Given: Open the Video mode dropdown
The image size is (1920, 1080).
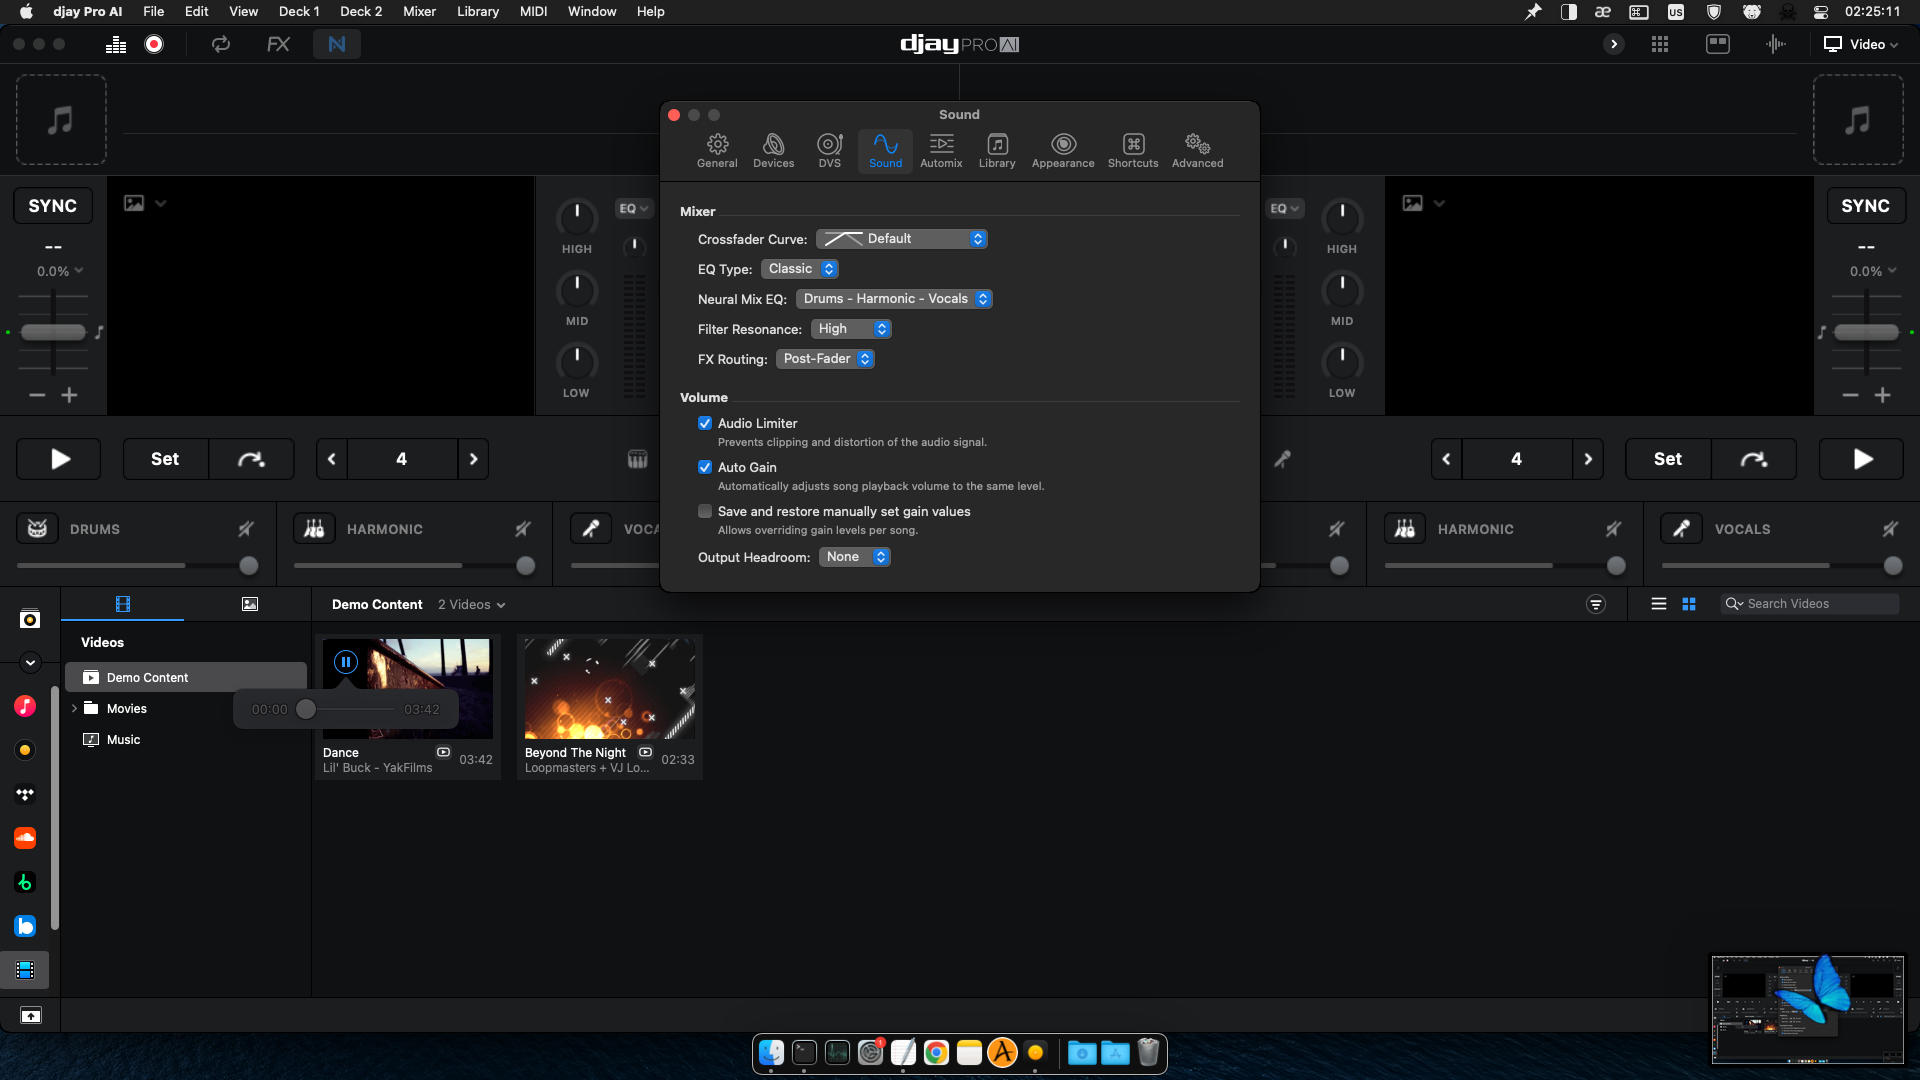Looking at the screenshot, I should [1860, 44].
